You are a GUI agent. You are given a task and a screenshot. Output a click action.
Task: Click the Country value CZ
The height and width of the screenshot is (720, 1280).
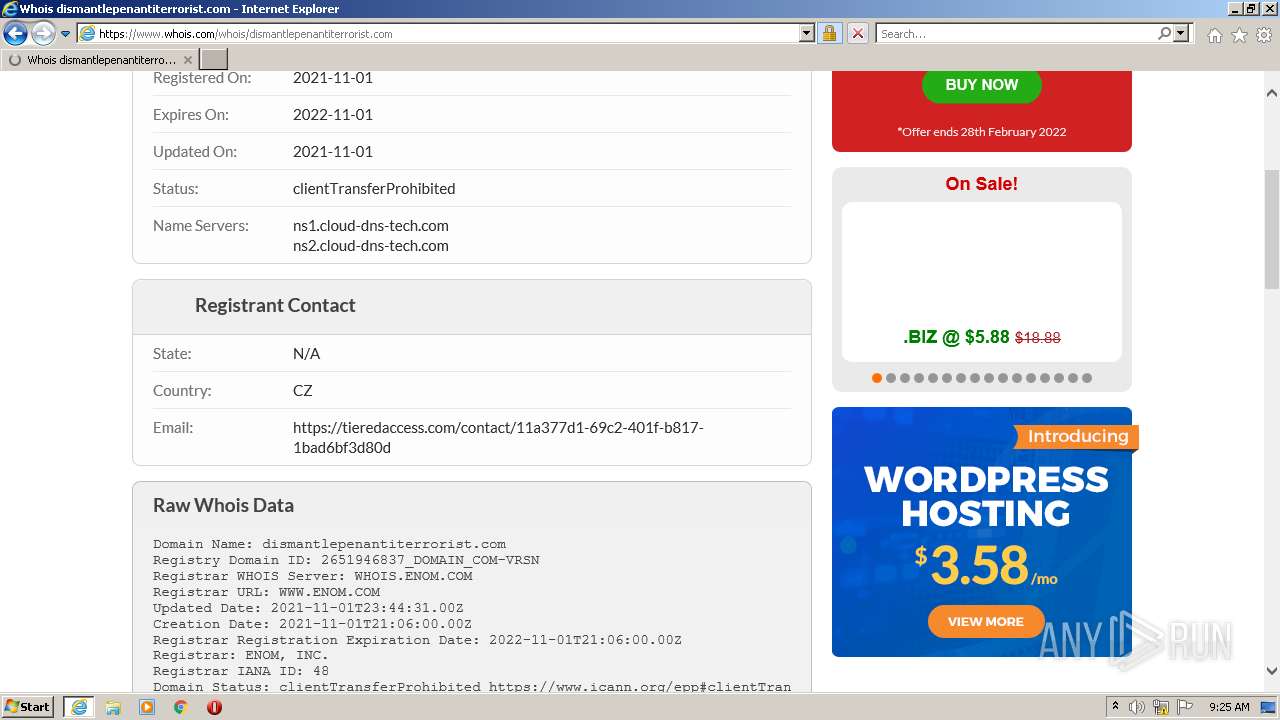tap(303, 390)
